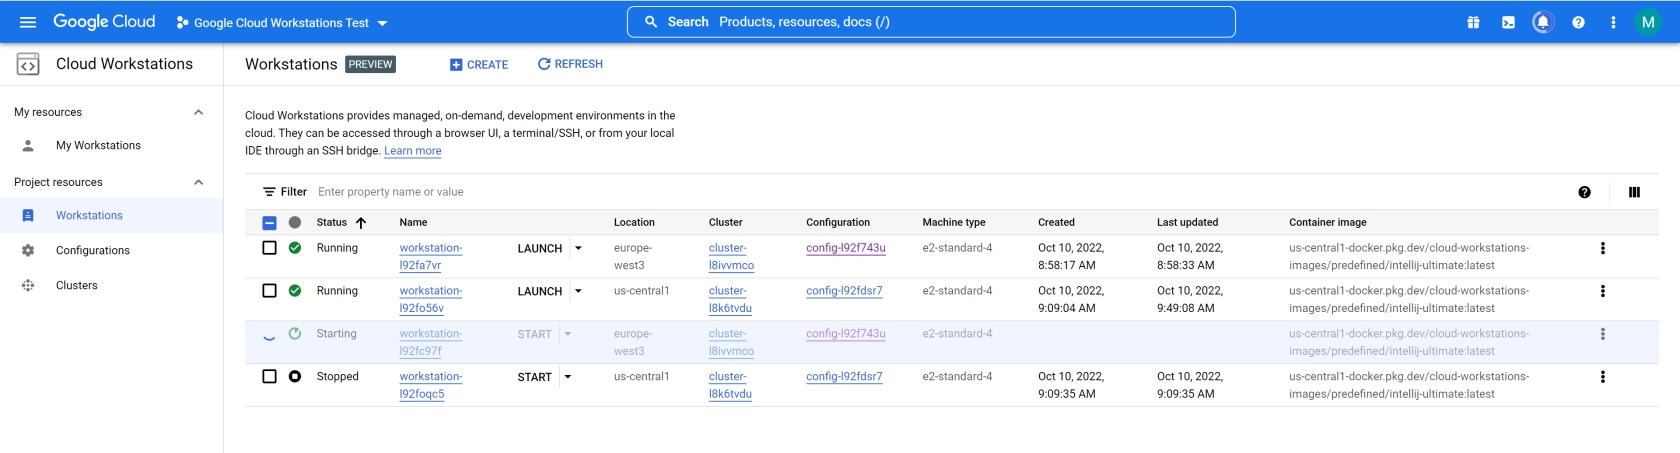
Task: Open Launch dropdown arrow for workstation-l92fo56v
Action: click(578, 291)
